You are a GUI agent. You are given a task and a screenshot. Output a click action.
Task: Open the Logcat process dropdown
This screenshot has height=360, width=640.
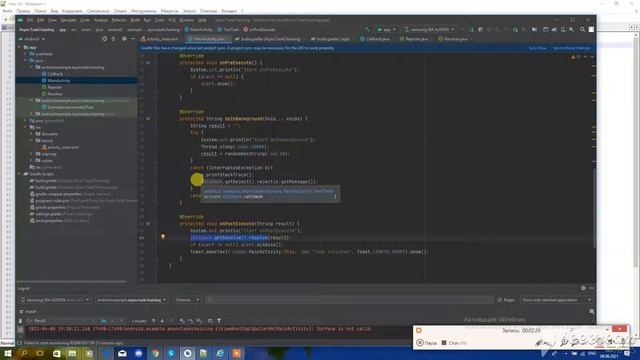(131, 300)
